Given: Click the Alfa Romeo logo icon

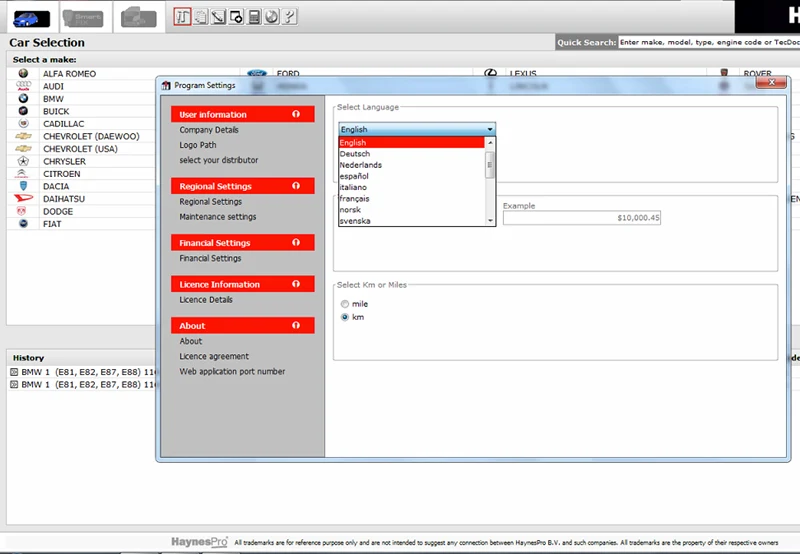Looking at the screenshot, I should (x=23, y=73).
